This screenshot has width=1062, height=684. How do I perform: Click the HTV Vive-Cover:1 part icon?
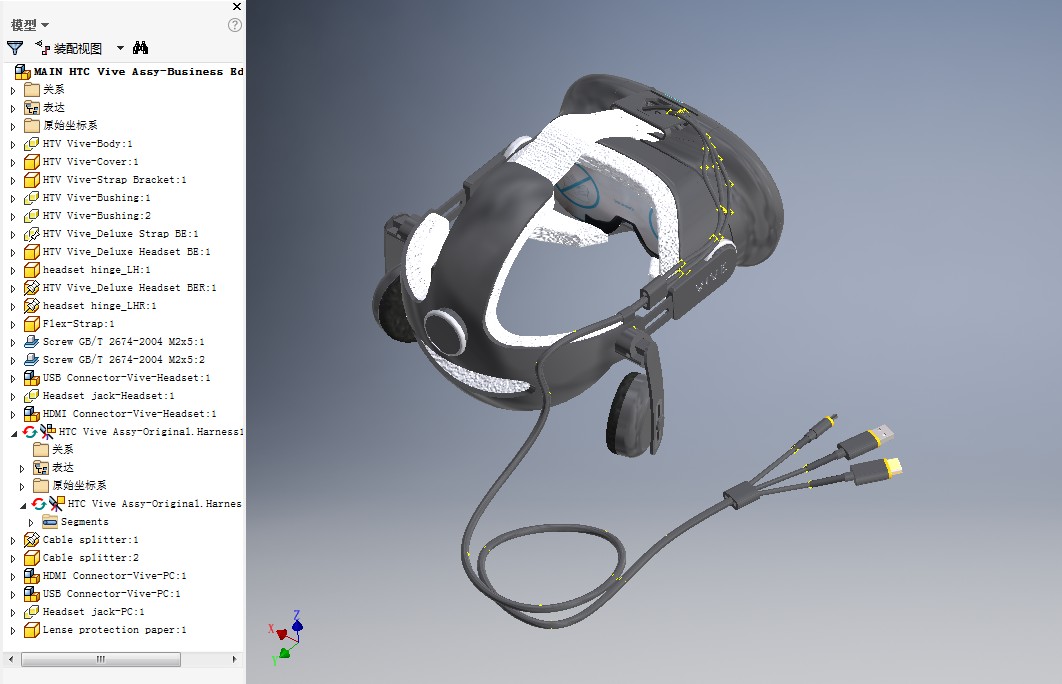click(31, 162)
